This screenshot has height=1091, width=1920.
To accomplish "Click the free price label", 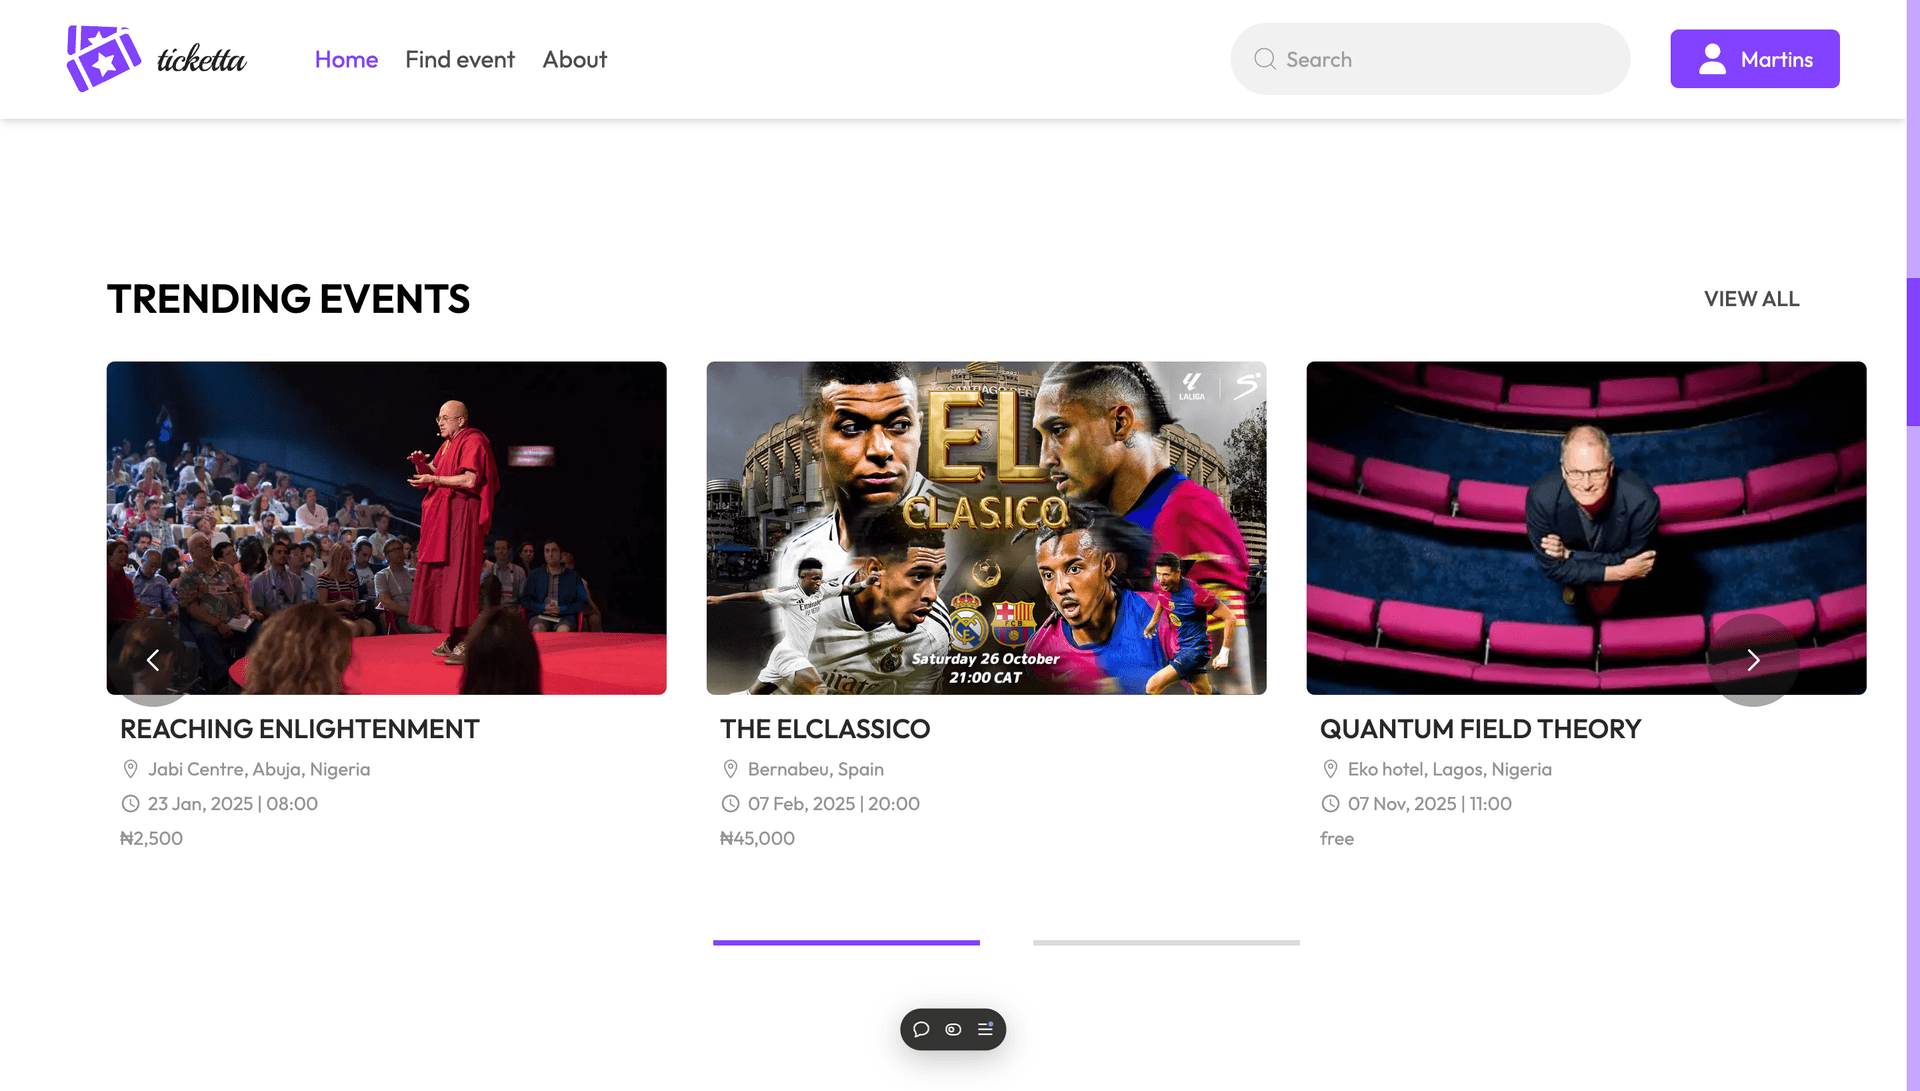I will [x=1337, y=838].
